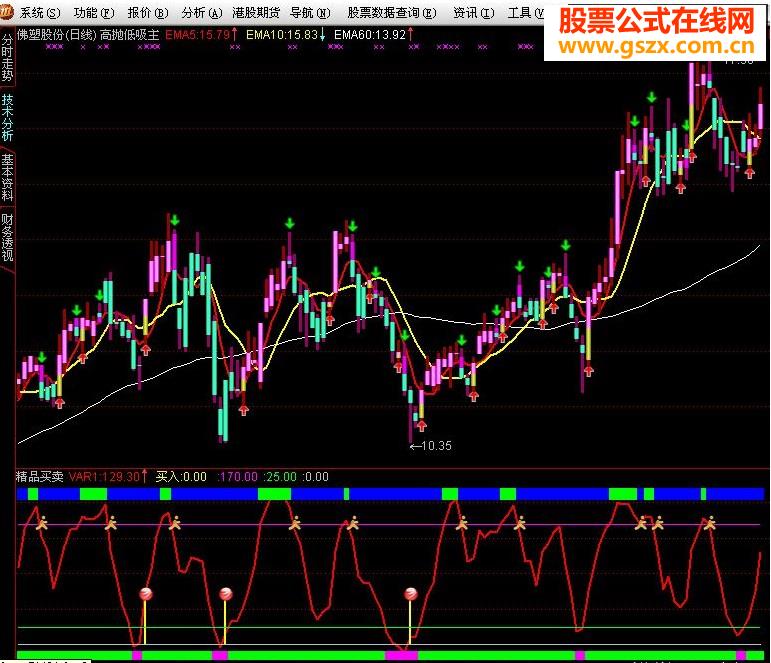Click the 精品买卖 sub-indicator name
The width and height of the screenshot is (771, 663).
(x=40, y=476)
